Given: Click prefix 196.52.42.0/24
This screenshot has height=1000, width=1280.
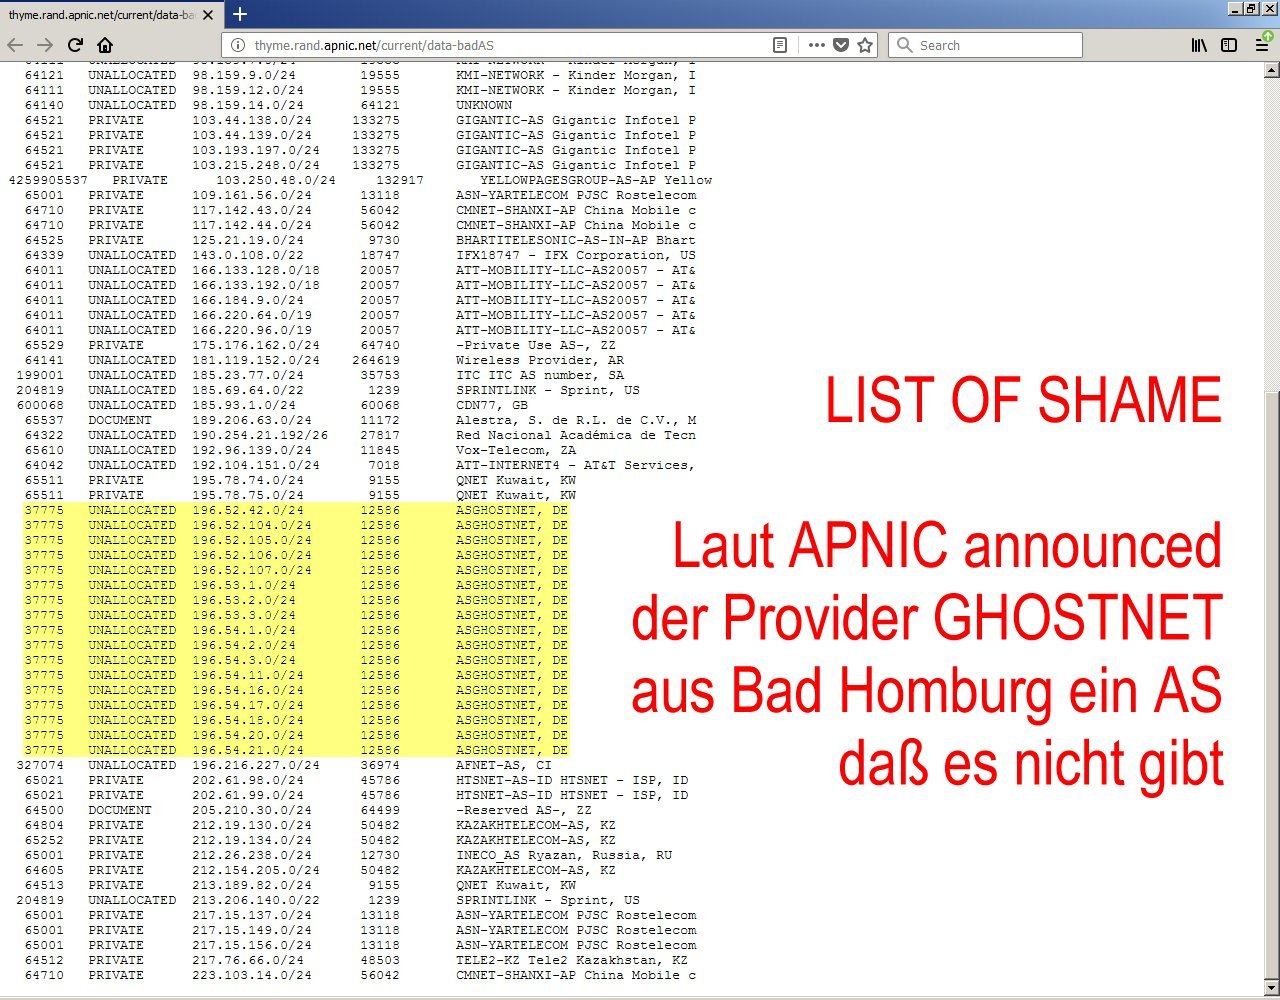Looking at the screenshot, I should click(248, 510).
